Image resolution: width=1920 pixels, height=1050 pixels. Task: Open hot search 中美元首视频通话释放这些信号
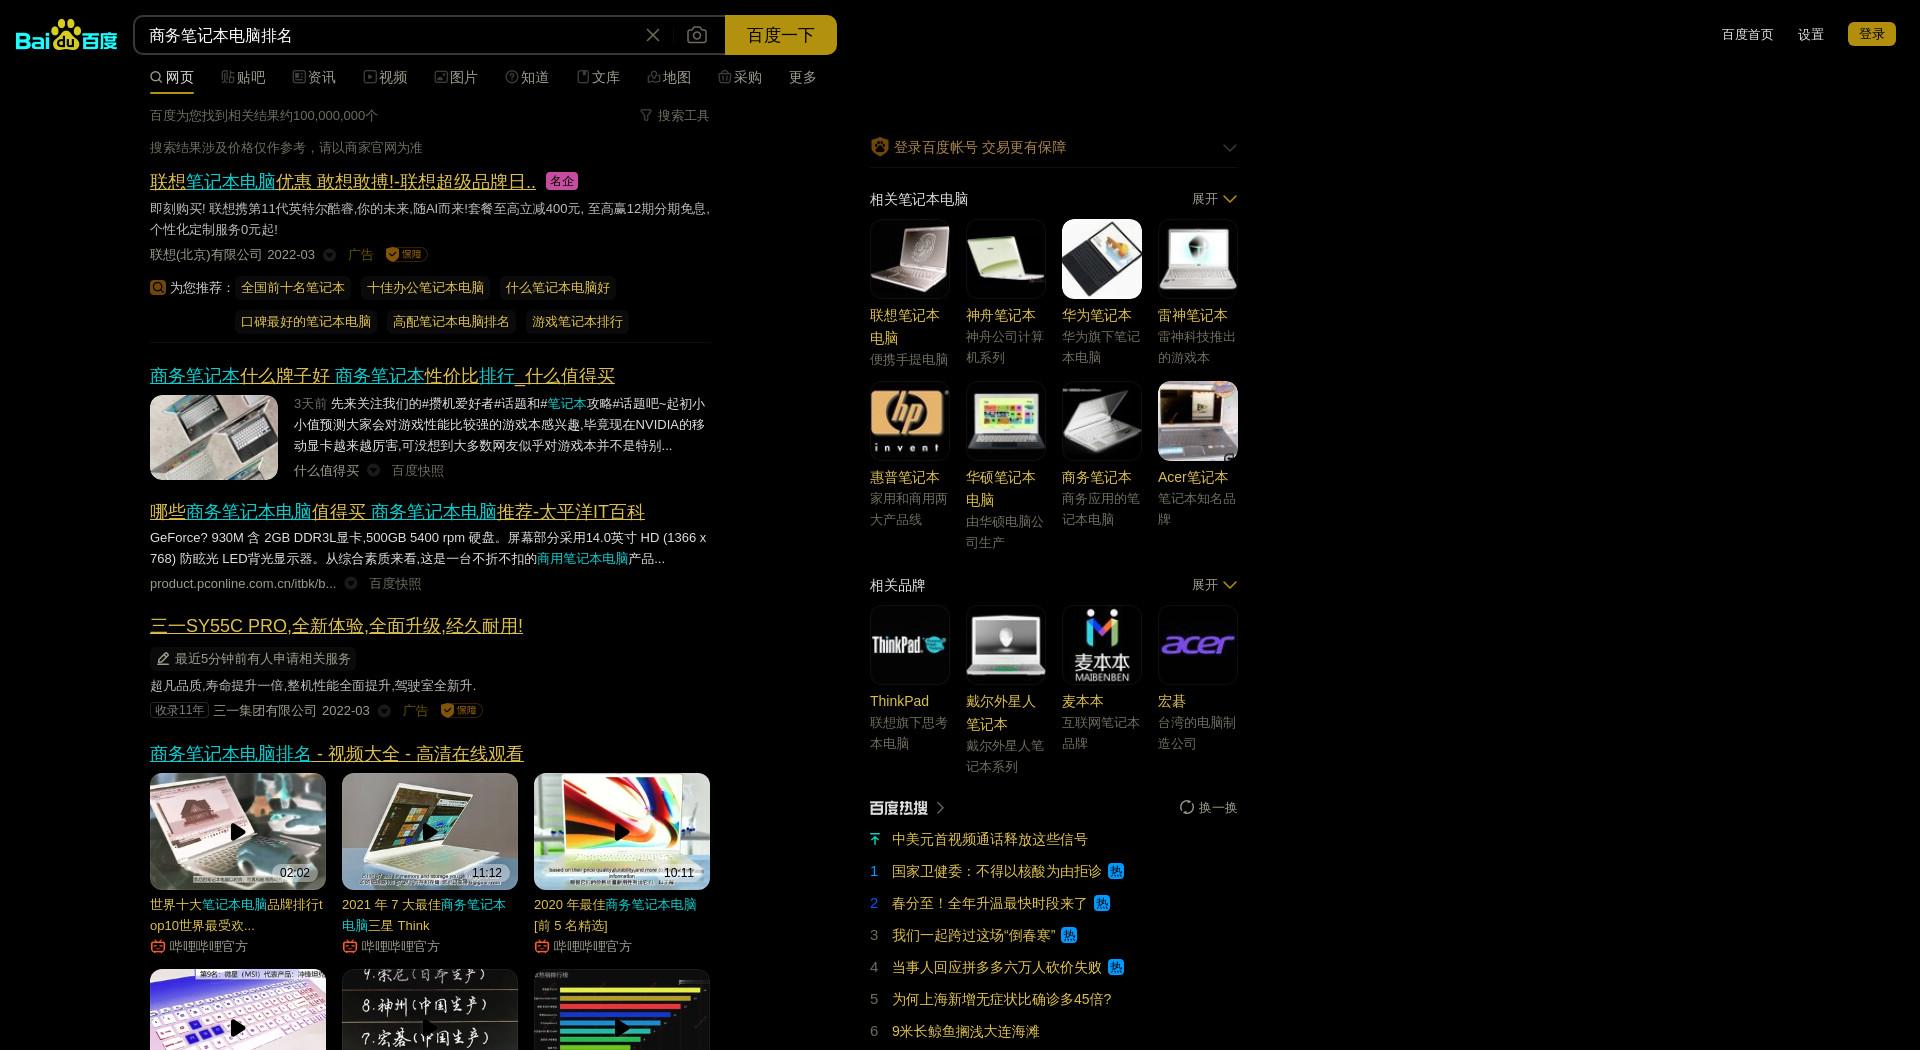click(x=989, y=839)
